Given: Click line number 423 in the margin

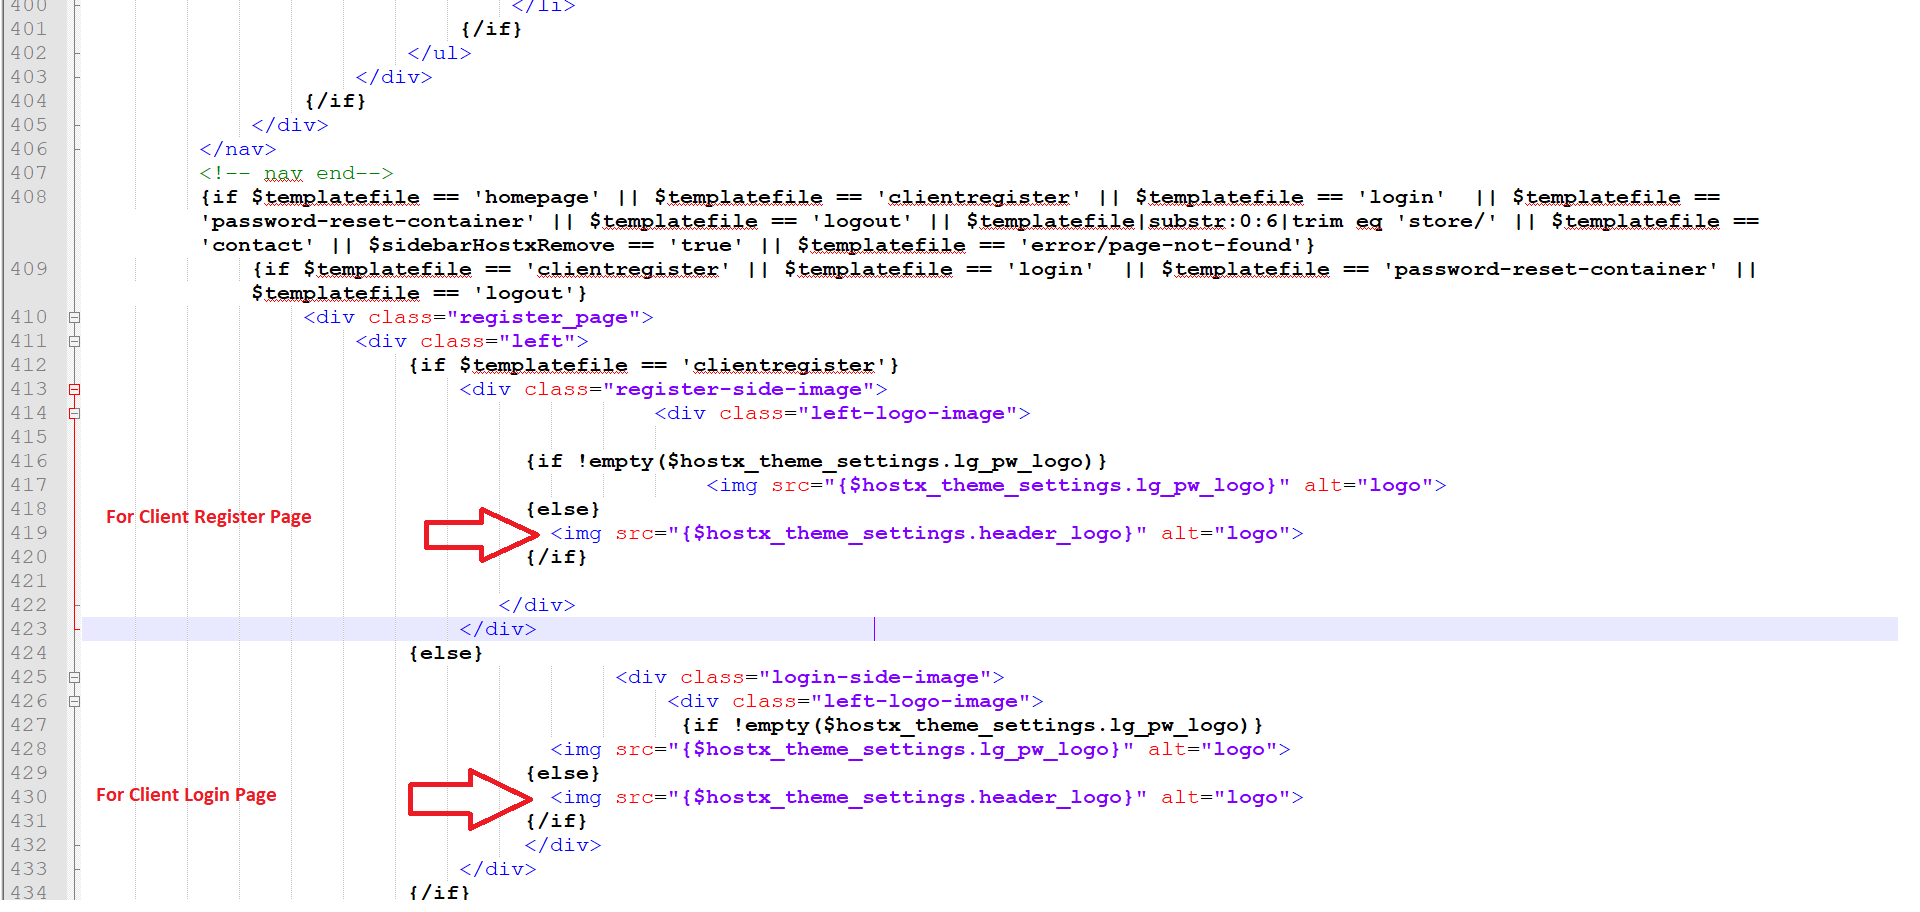Looking at the screenshot, I should [x=30, y=629].
